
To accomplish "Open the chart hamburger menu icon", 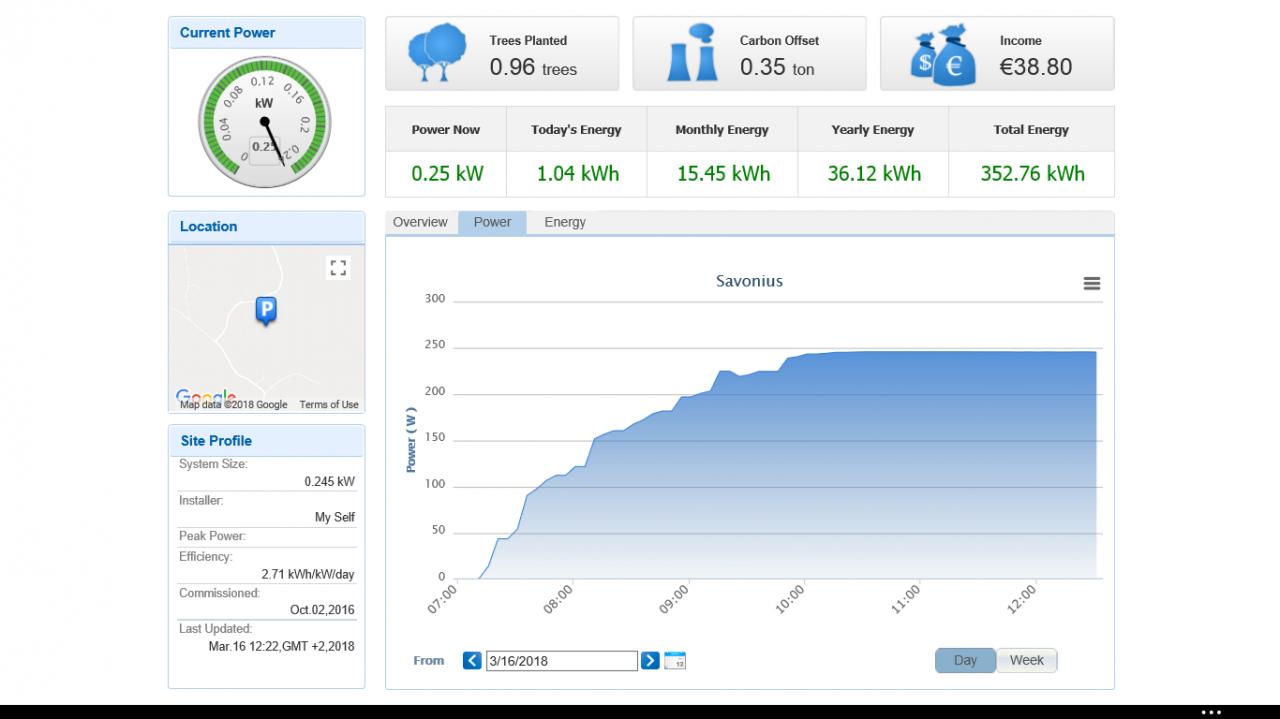I will pos(1092,284).
